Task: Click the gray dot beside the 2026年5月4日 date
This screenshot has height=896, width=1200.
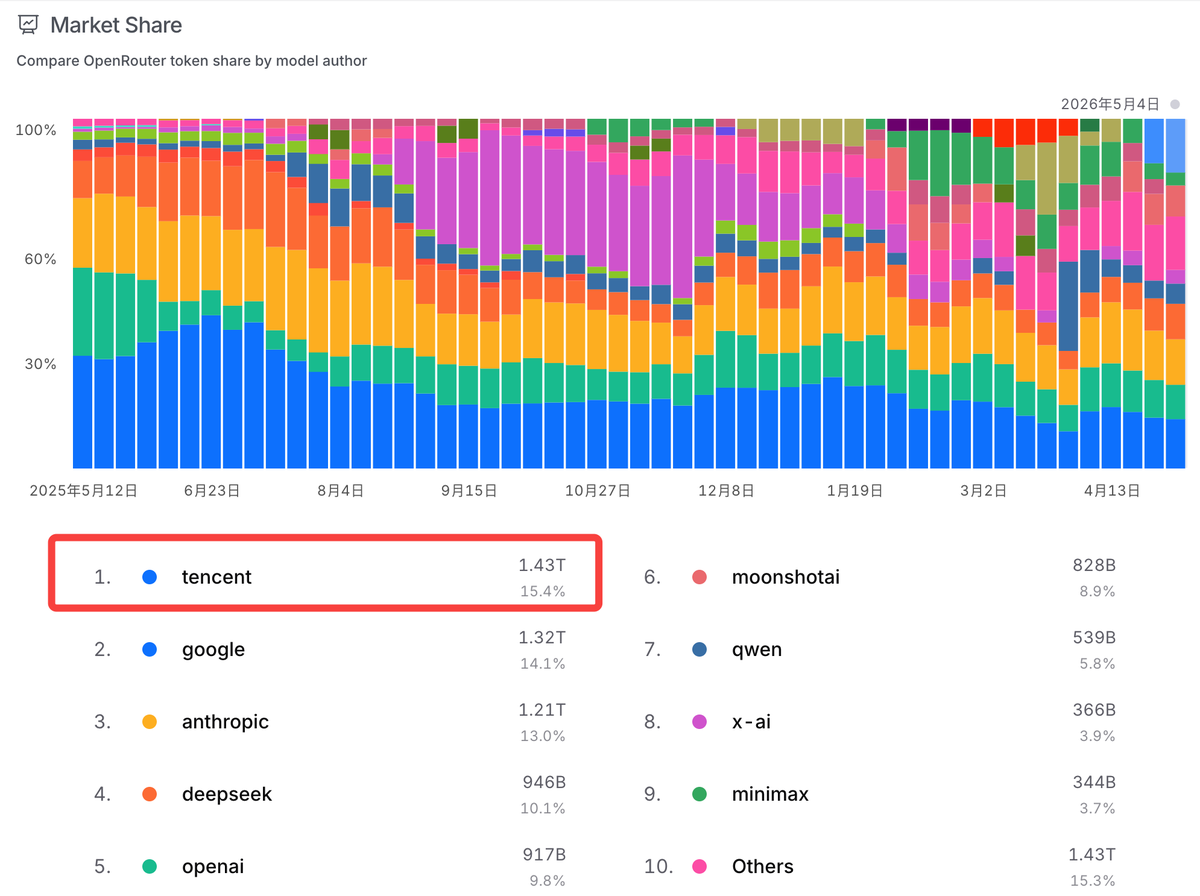Action: 1175,104
